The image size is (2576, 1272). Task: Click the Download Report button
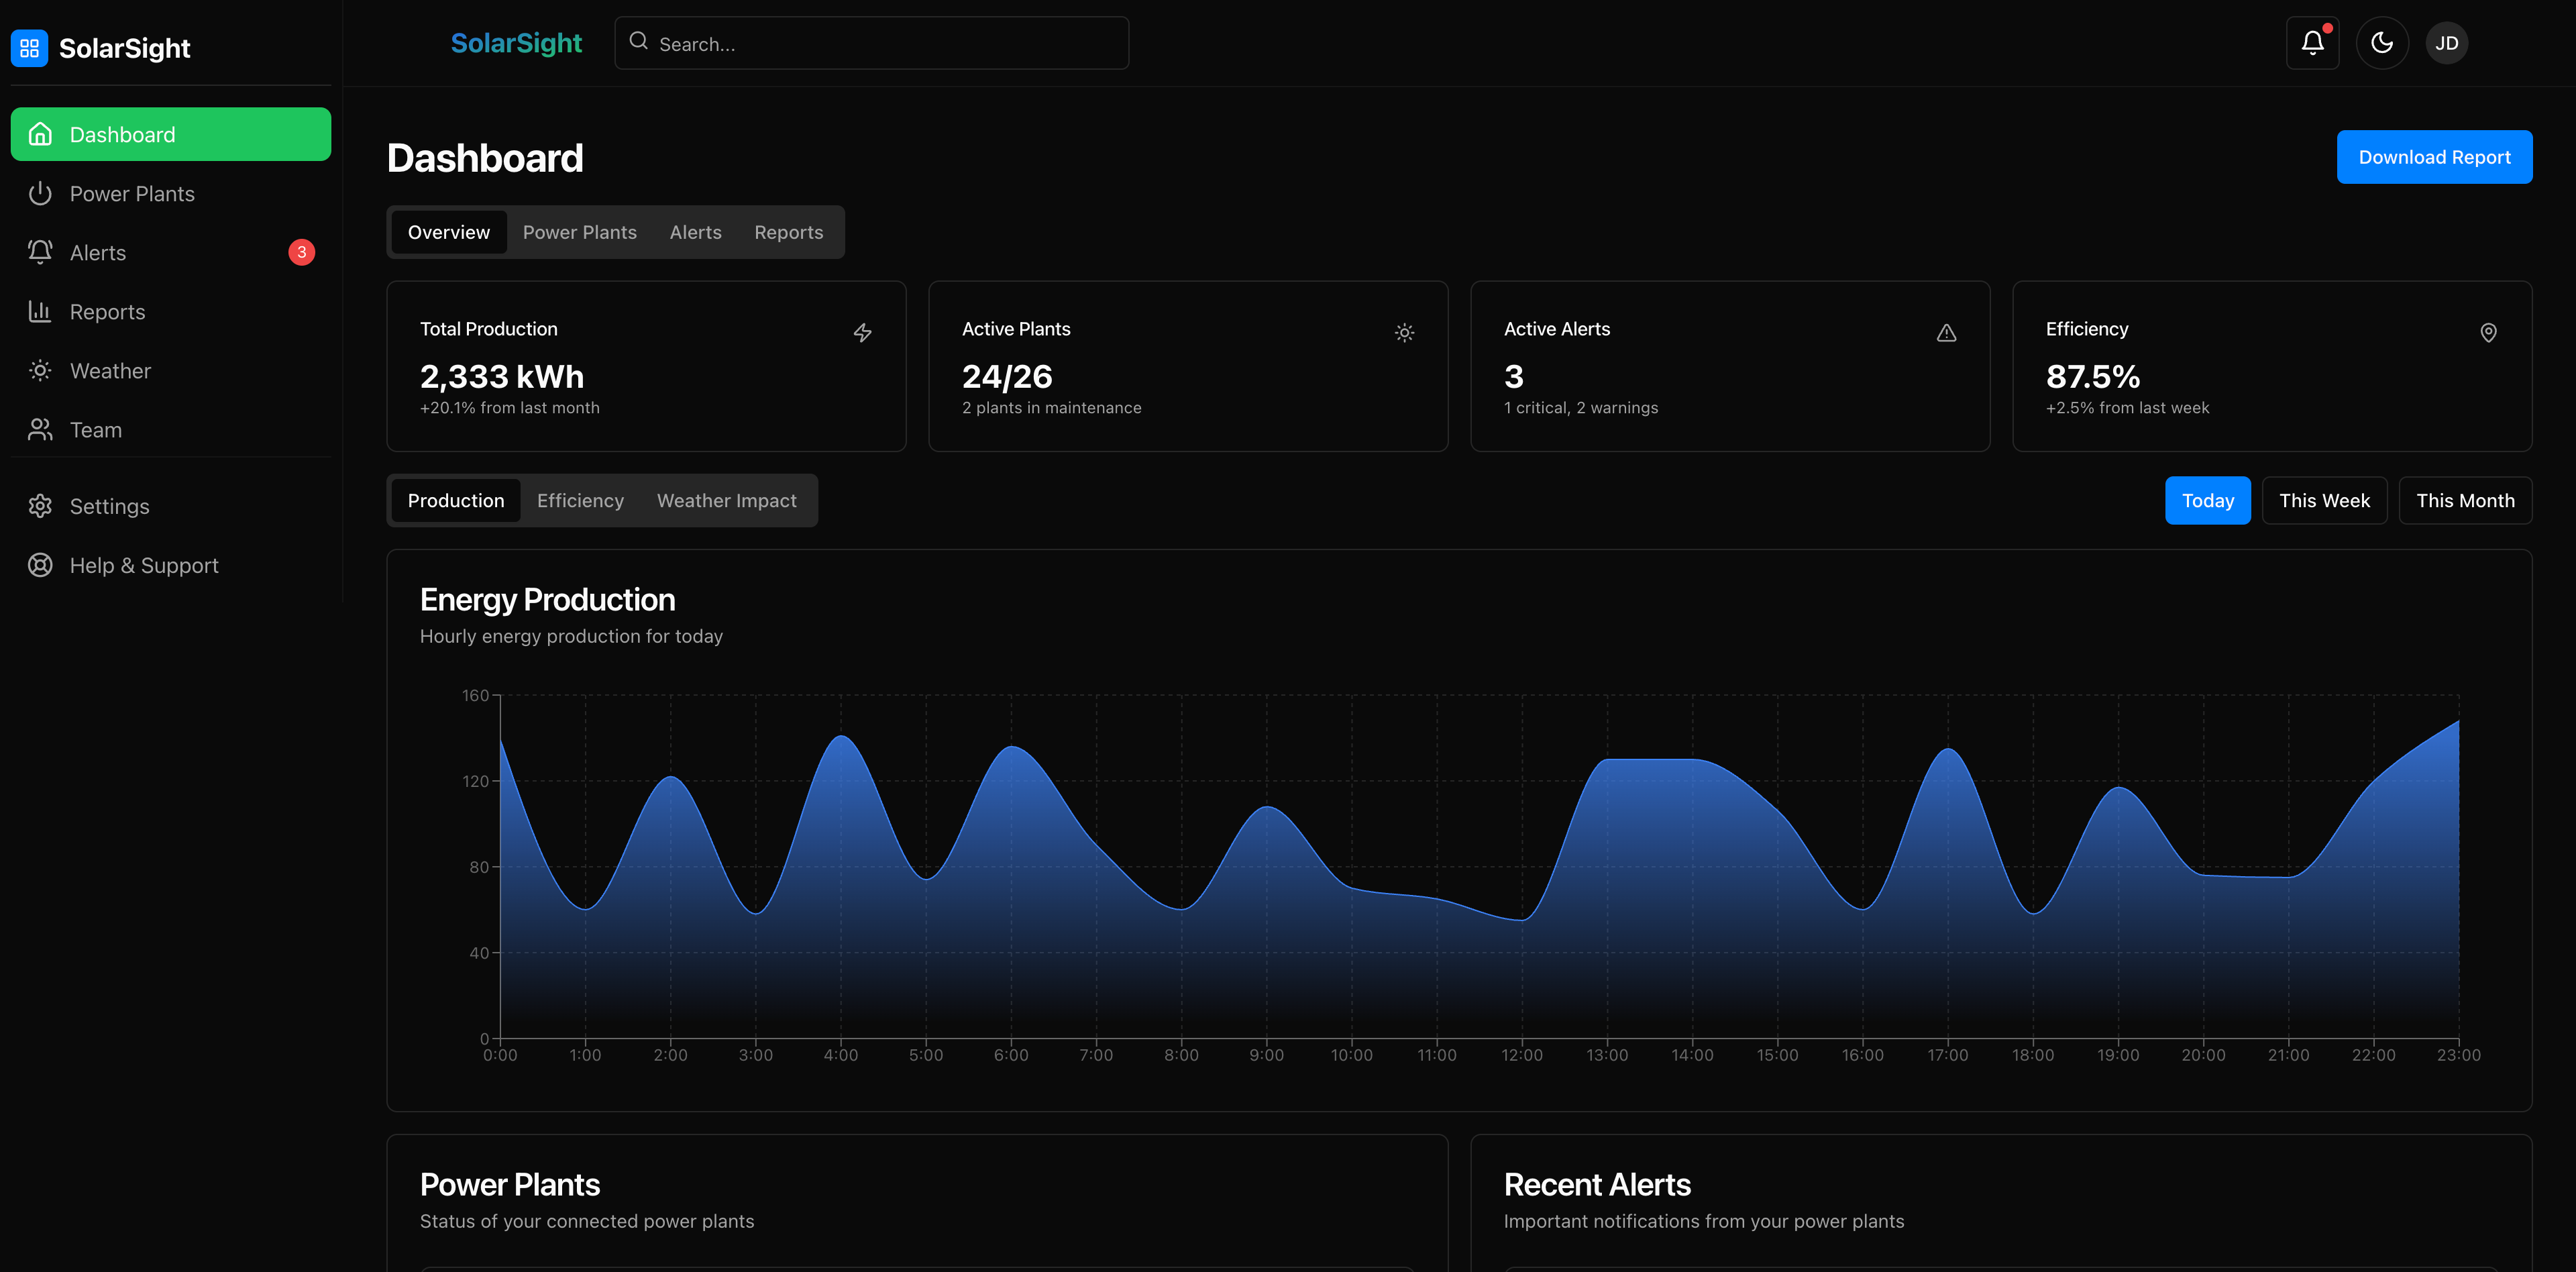pos(2433,157)
